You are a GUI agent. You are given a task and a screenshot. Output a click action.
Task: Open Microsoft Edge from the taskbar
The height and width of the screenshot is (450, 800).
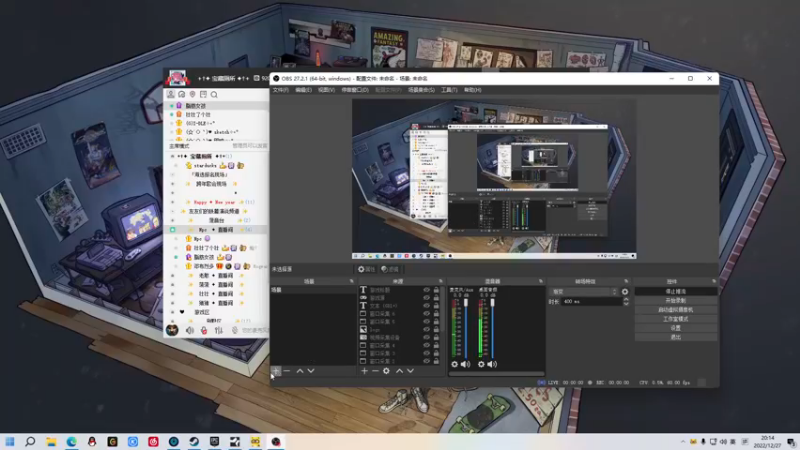click(71, 441)
